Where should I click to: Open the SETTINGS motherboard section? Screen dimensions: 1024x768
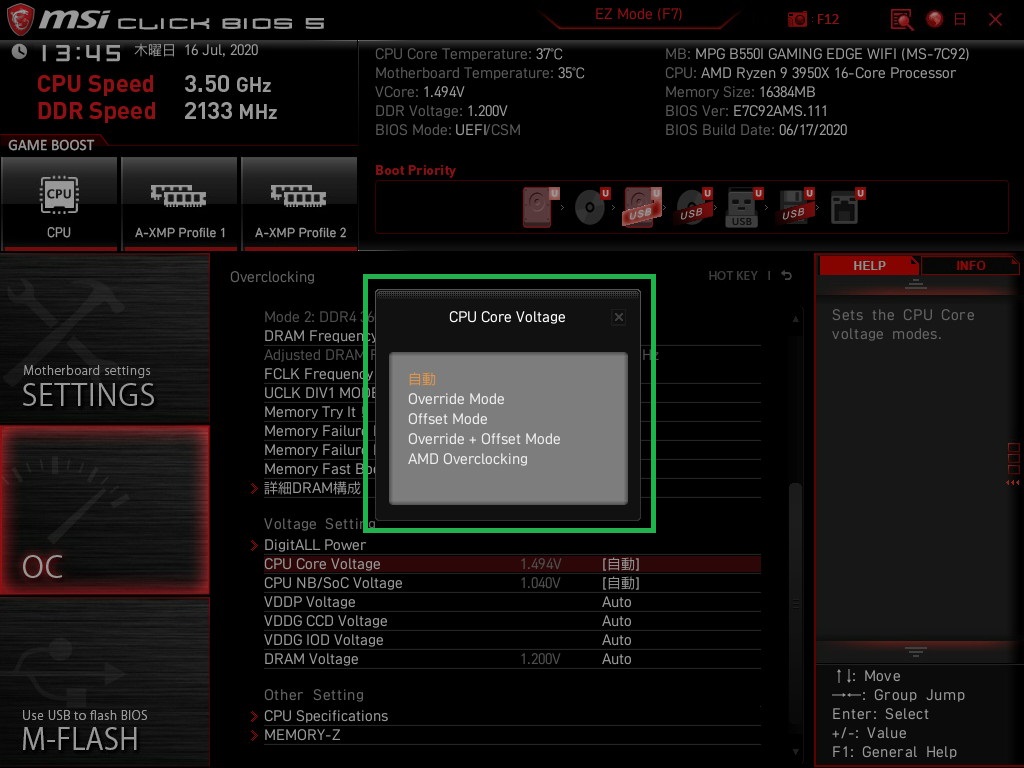104,338
